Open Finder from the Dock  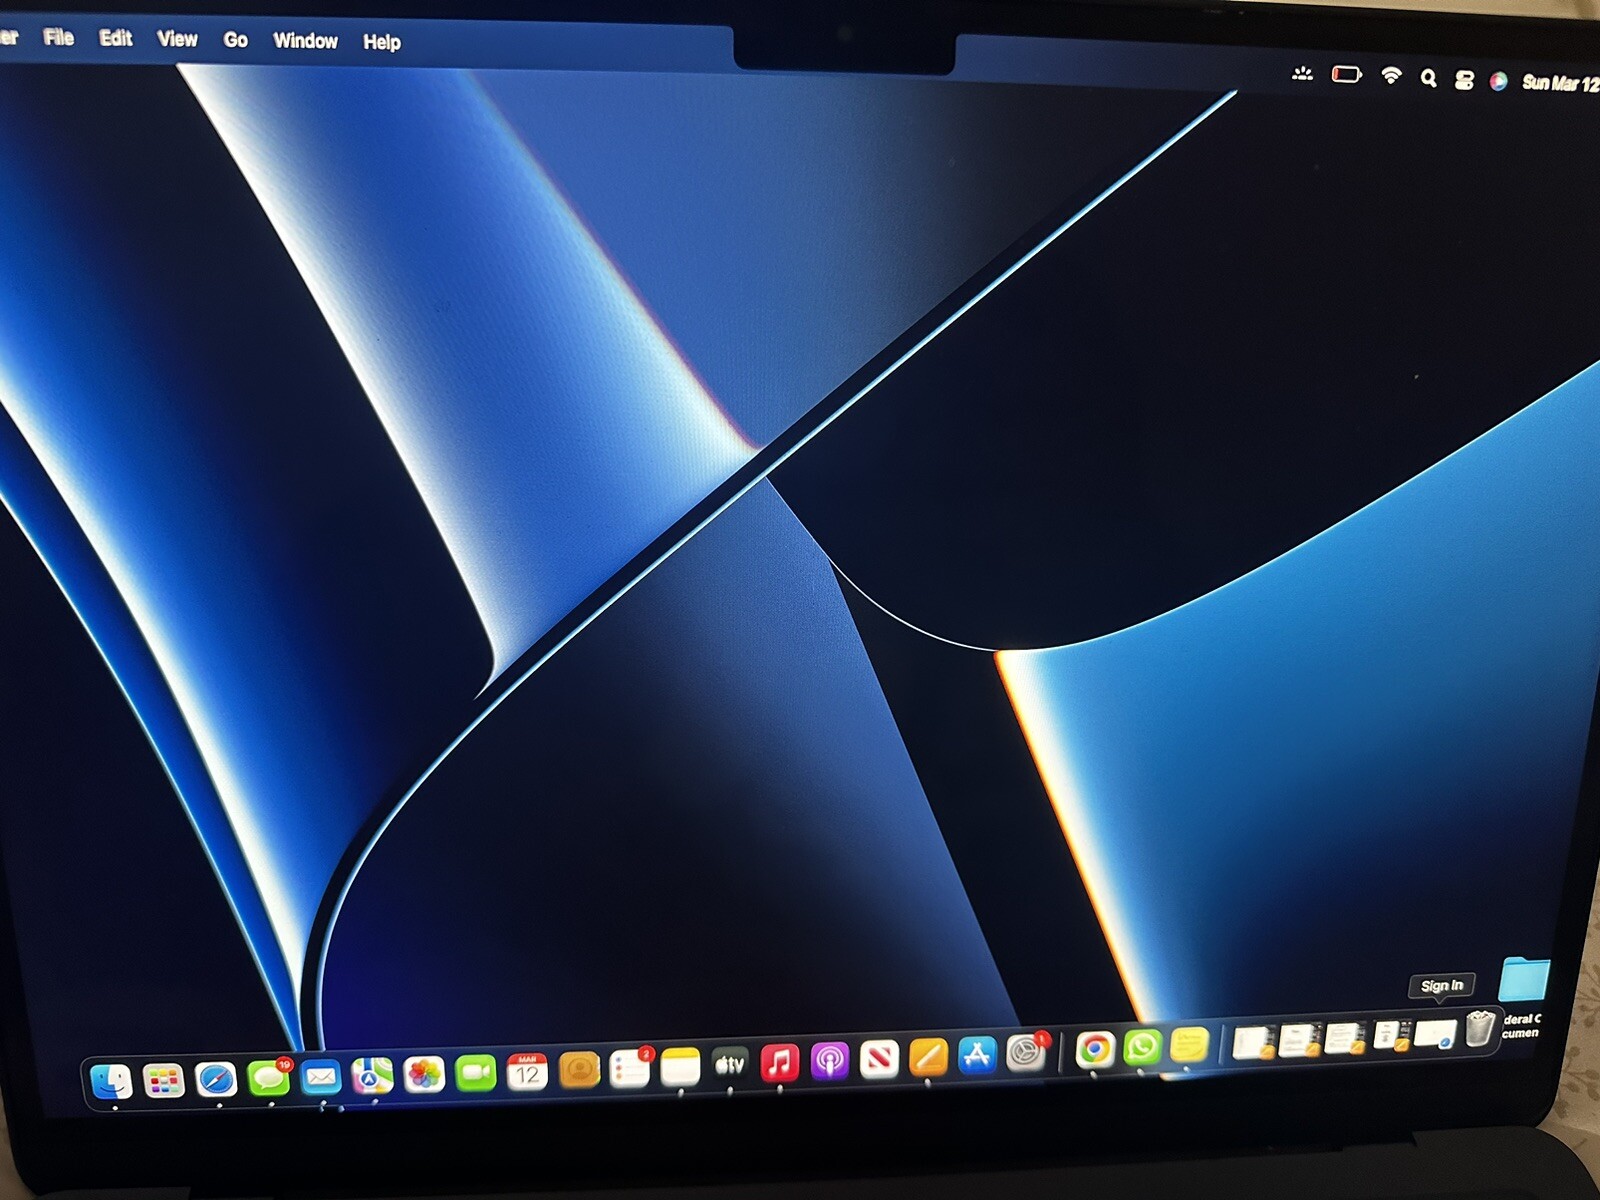pos(111,1081)
